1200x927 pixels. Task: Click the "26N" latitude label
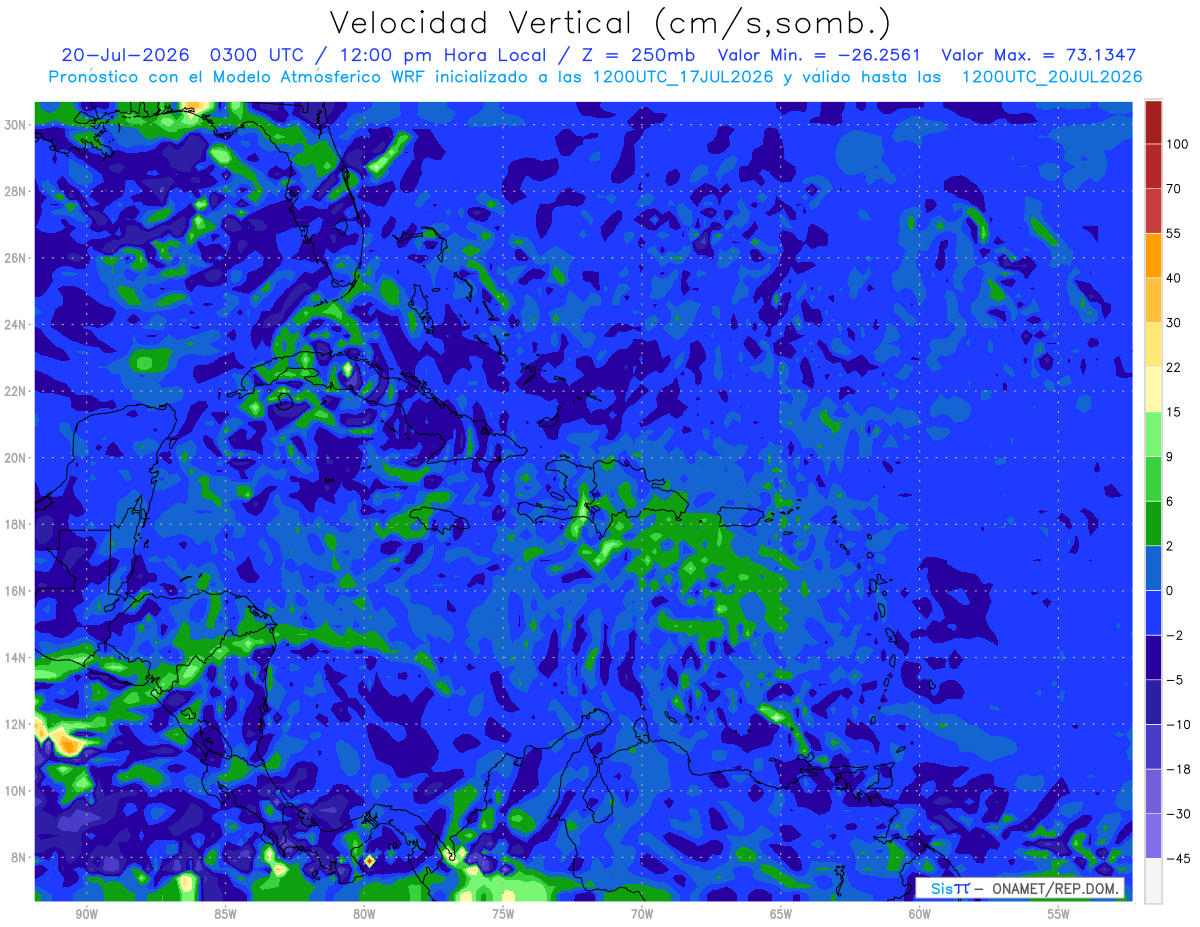click(15, 258)
